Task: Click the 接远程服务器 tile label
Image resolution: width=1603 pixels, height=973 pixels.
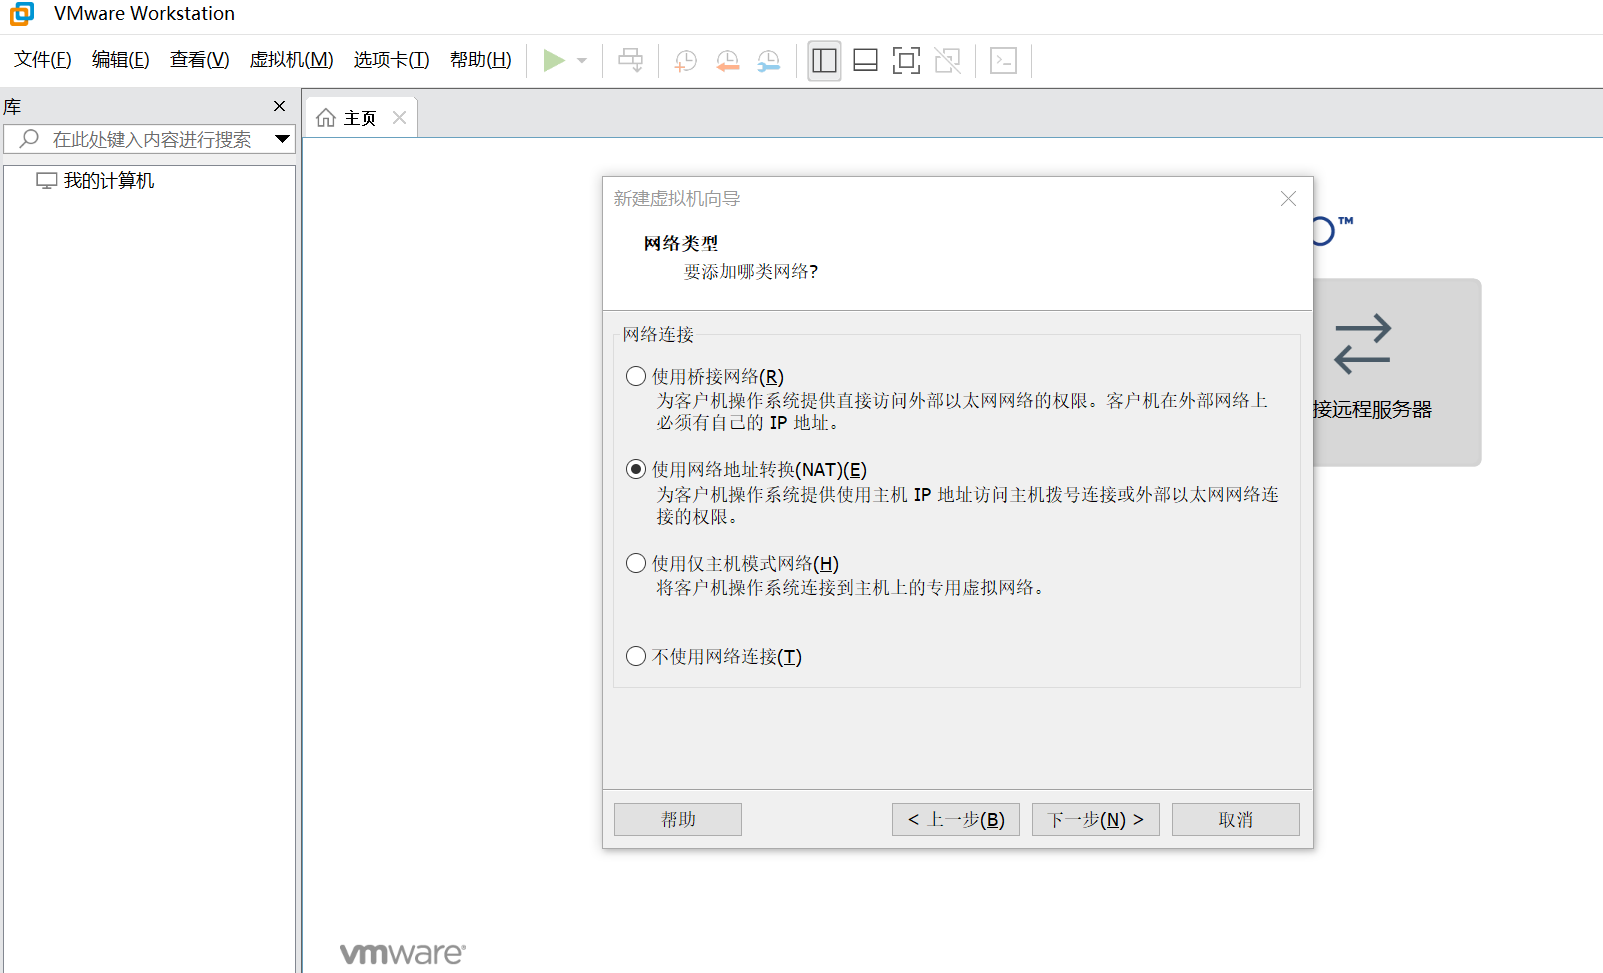Action: 1373,409
